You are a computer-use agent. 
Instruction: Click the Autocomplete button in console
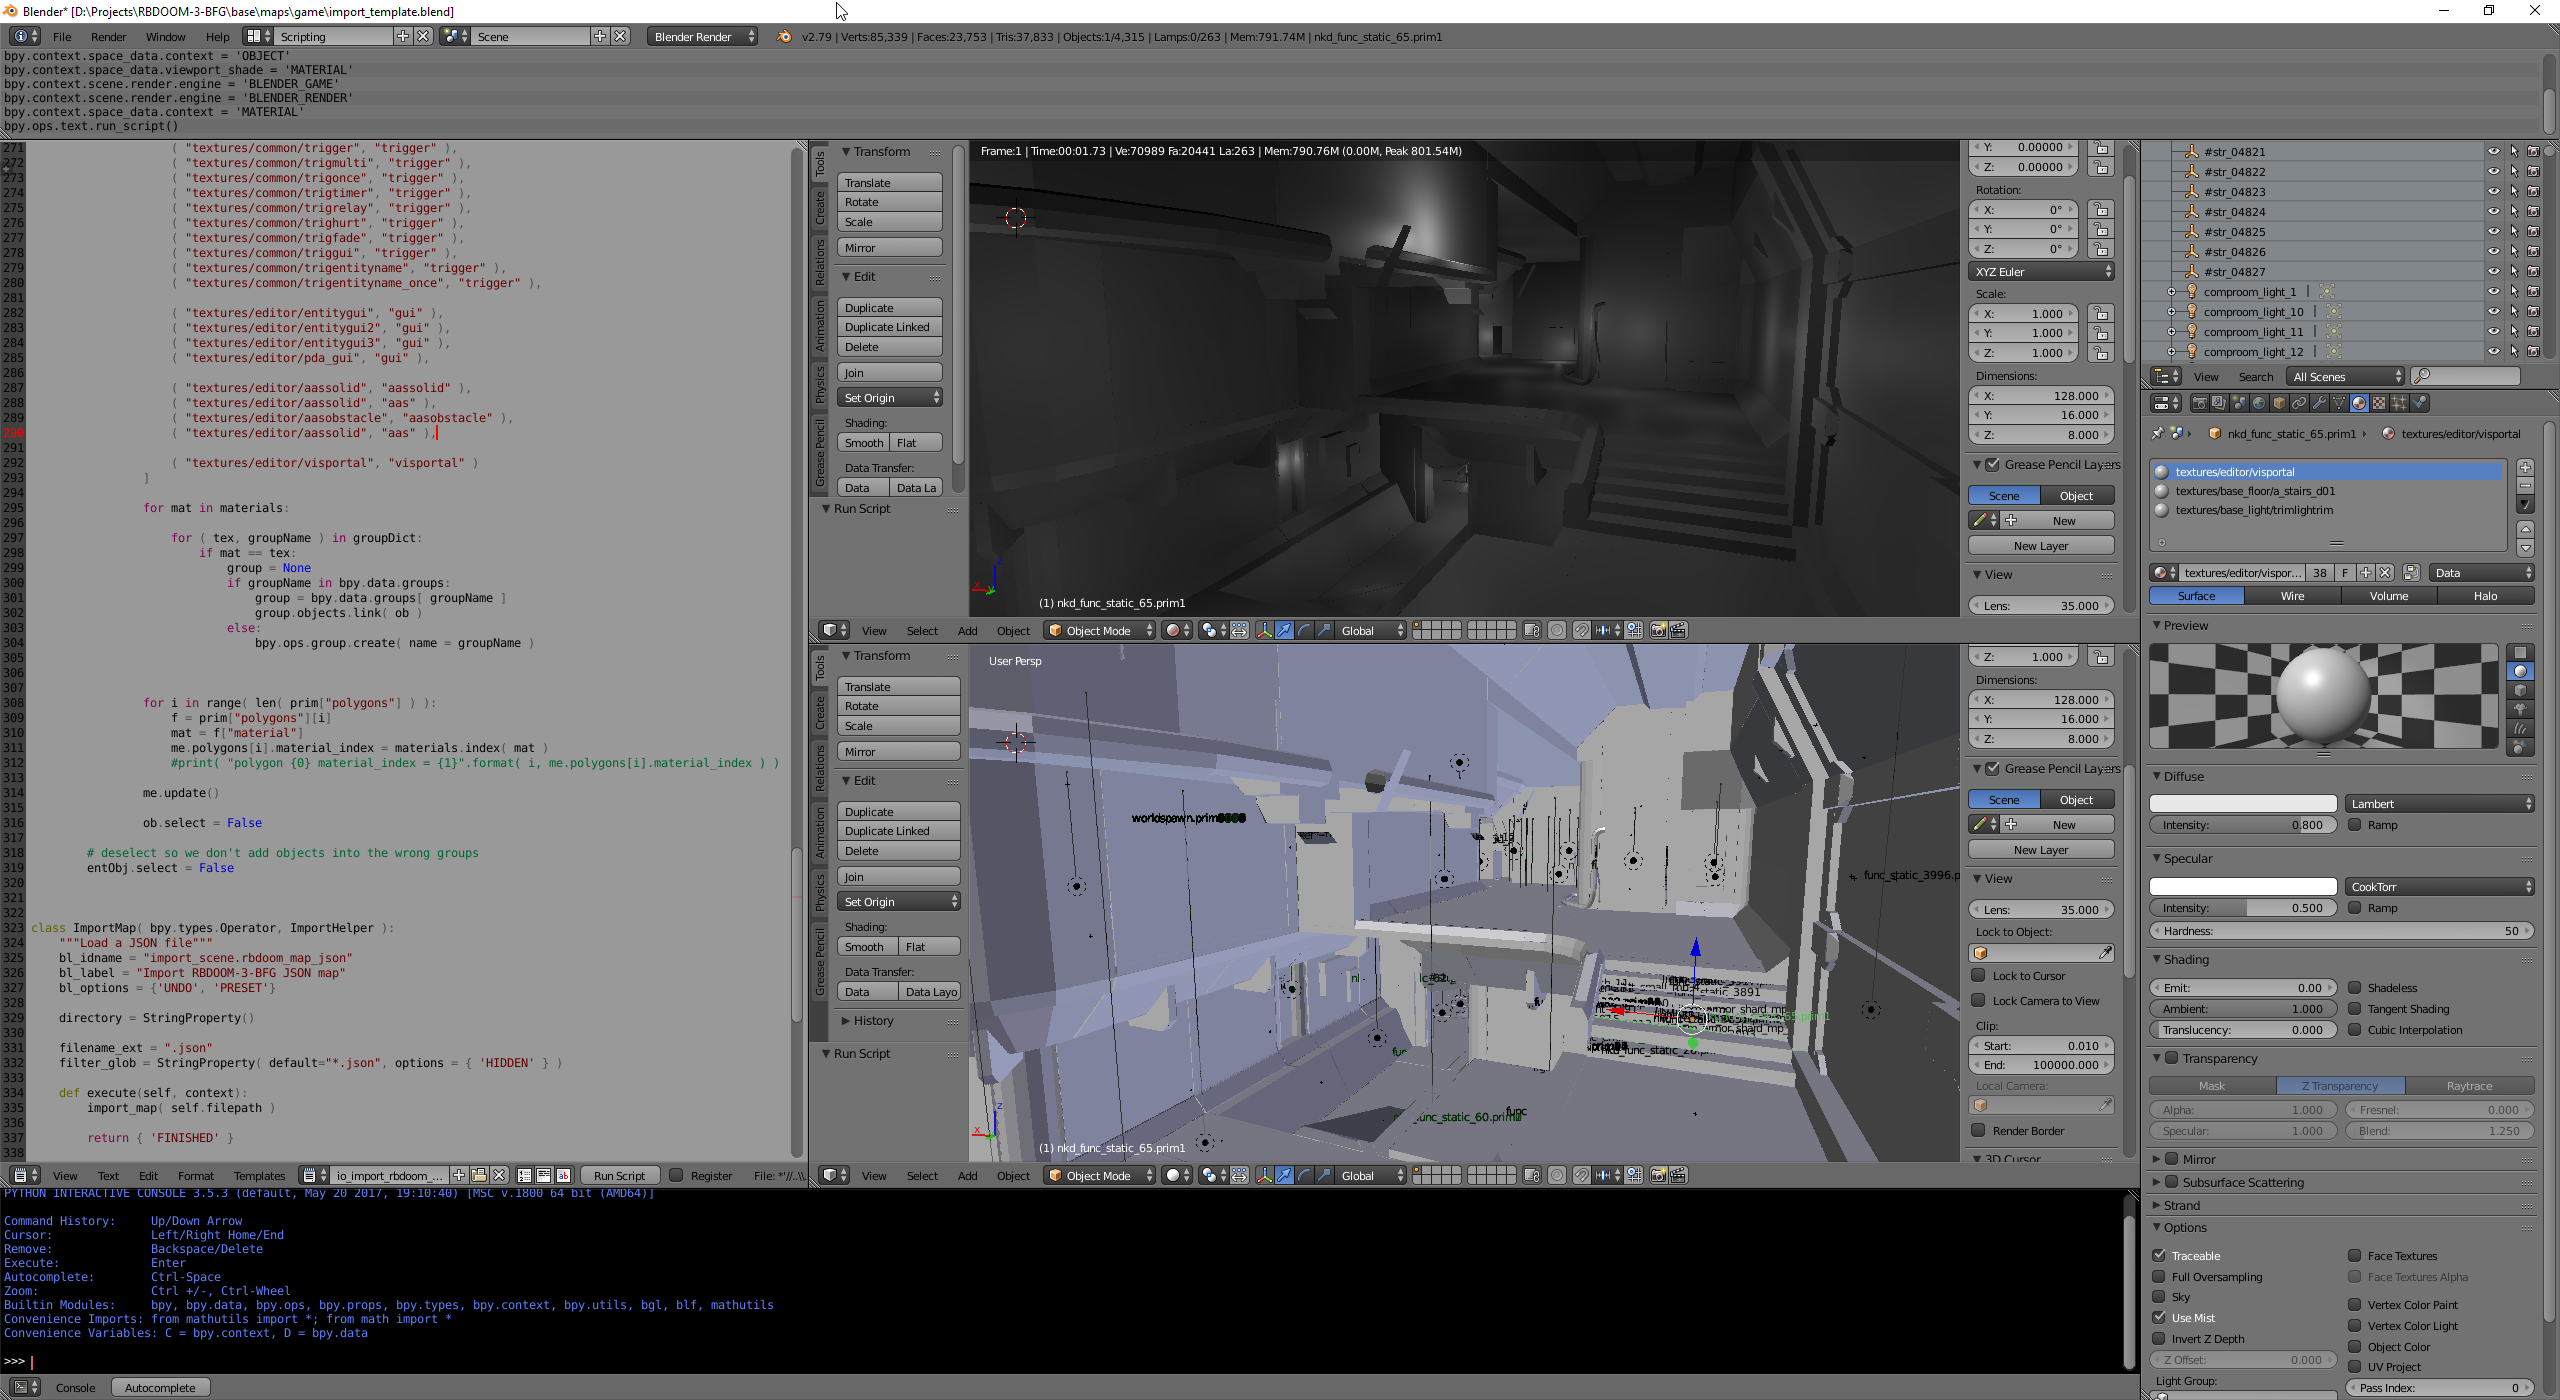pos(160,1388)
